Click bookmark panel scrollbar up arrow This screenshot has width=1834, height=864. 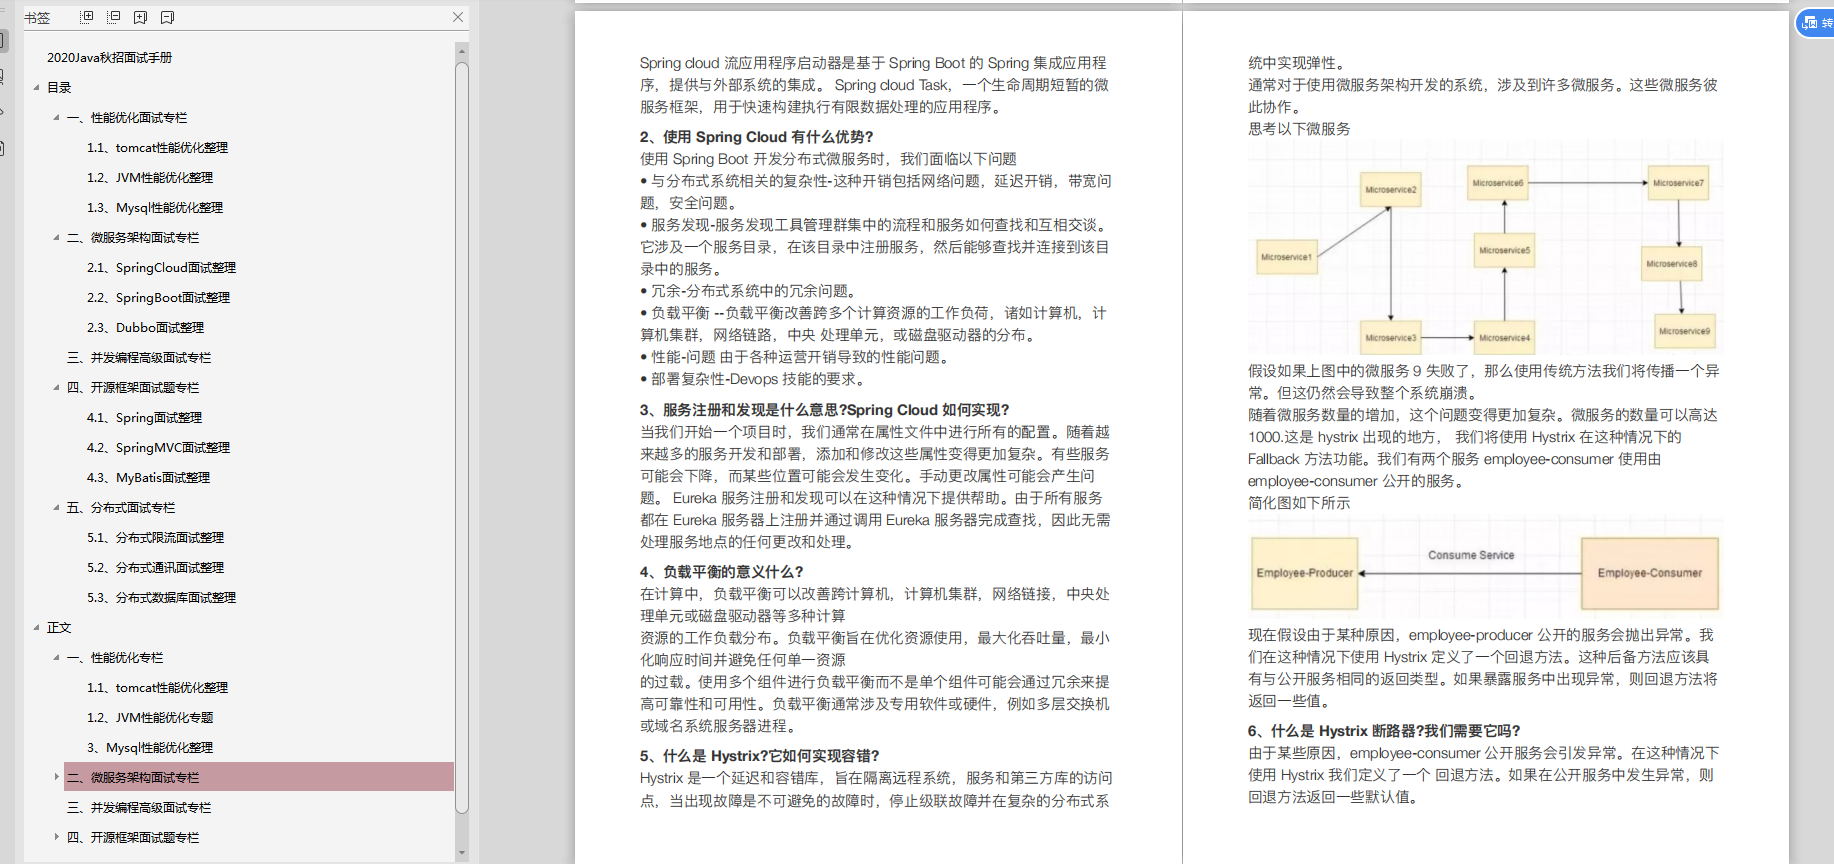[461, 49]
